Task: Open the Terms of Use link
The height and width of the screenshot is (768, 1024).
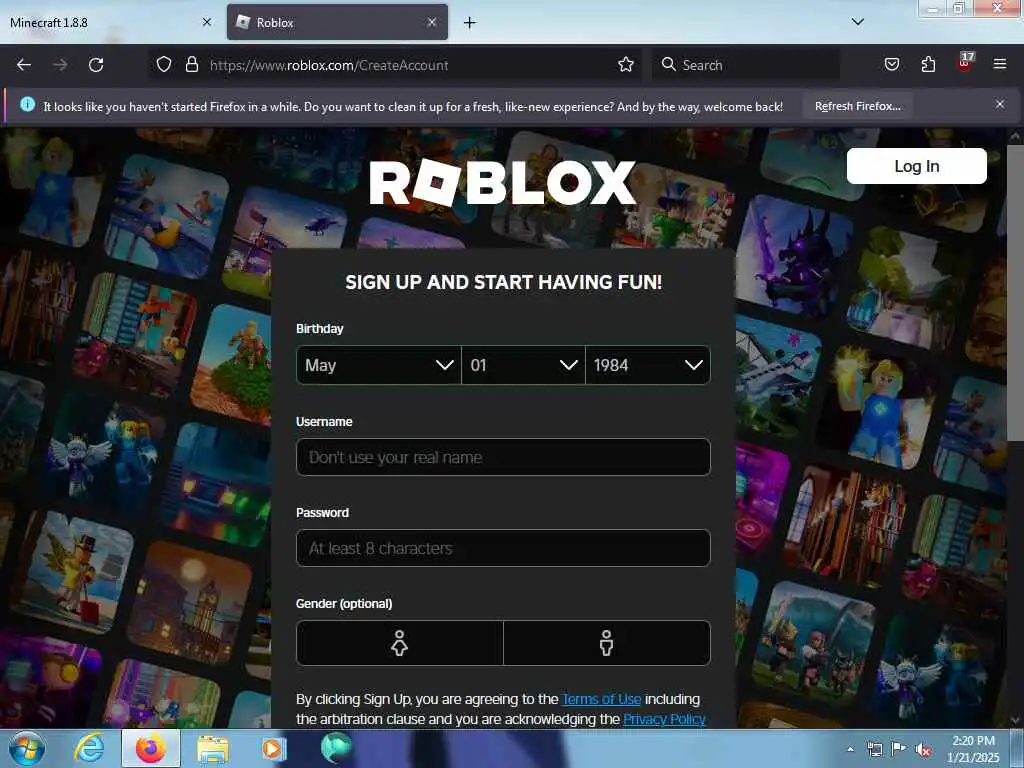Action: pyautogui.click(x=601, y=699)
